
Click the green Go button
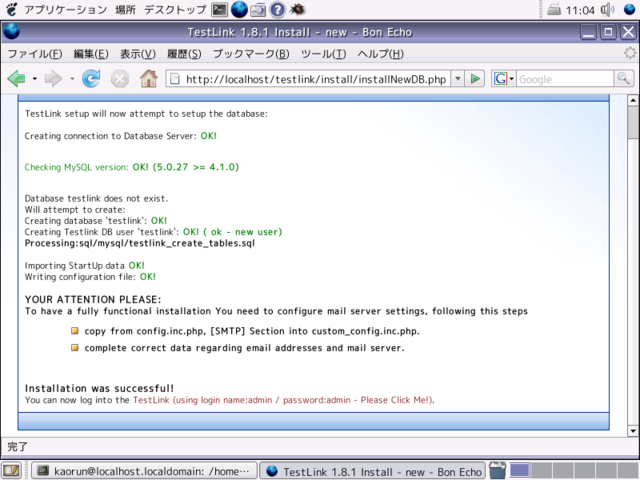click(475, 78)
